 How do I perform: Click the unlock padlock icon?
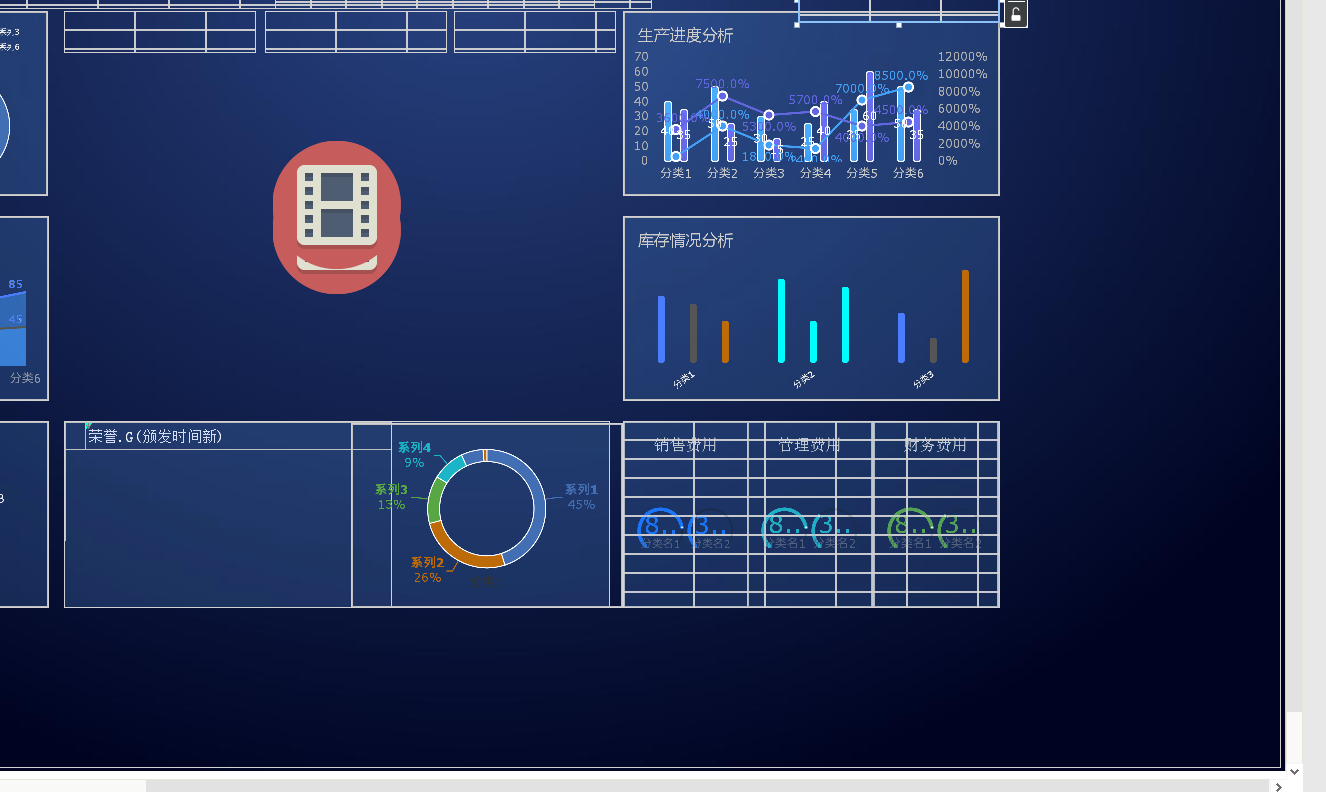click(1015, 14)
